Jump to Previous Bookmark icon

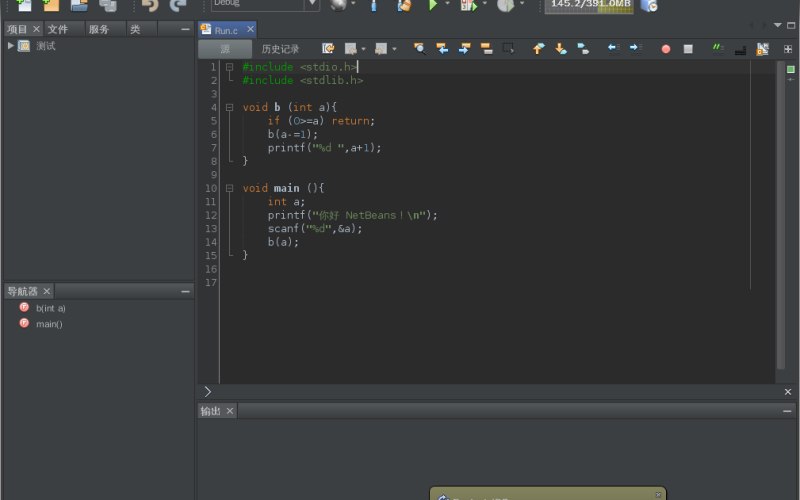[539, 48]
